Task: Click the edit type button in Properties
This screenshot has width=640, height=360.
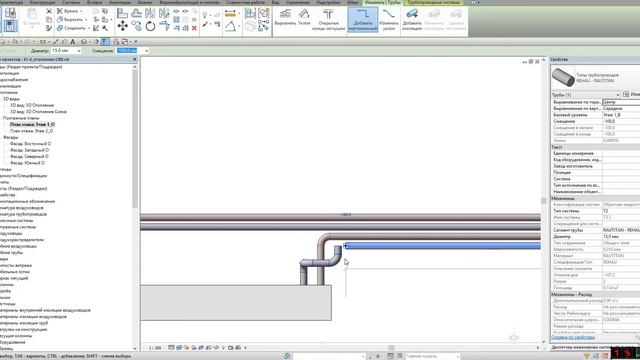Action: tap(631, 94)
